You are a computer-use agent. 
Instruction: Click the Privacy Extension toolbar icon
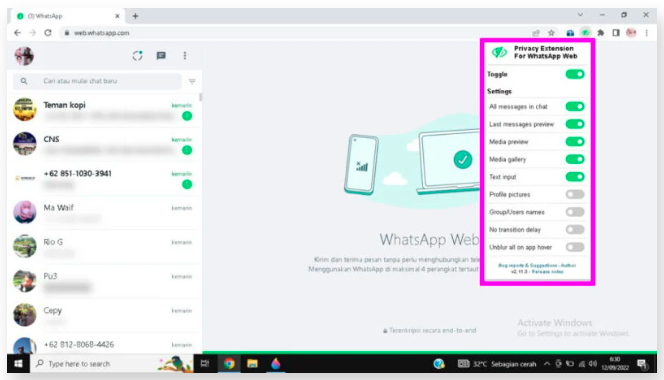click(x=585, y=33)
